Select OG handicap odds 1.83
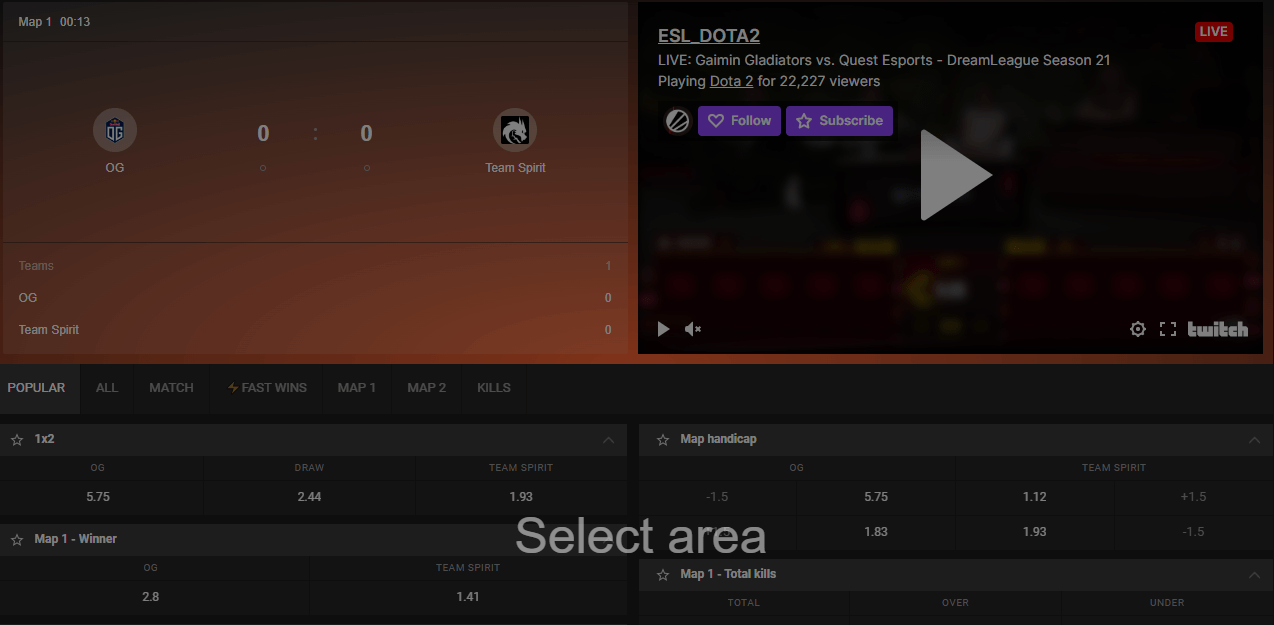 876,532
